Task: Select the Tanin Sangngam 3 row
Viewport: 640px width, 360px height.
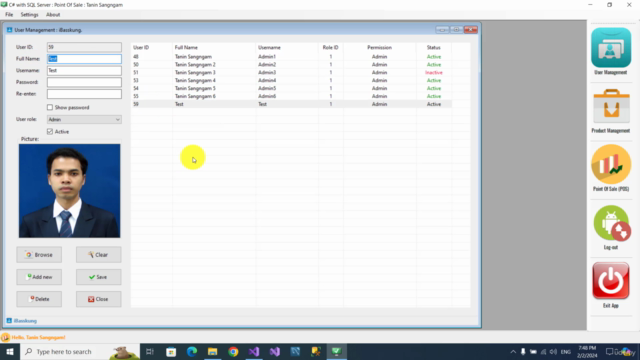Action: [291, 73]
